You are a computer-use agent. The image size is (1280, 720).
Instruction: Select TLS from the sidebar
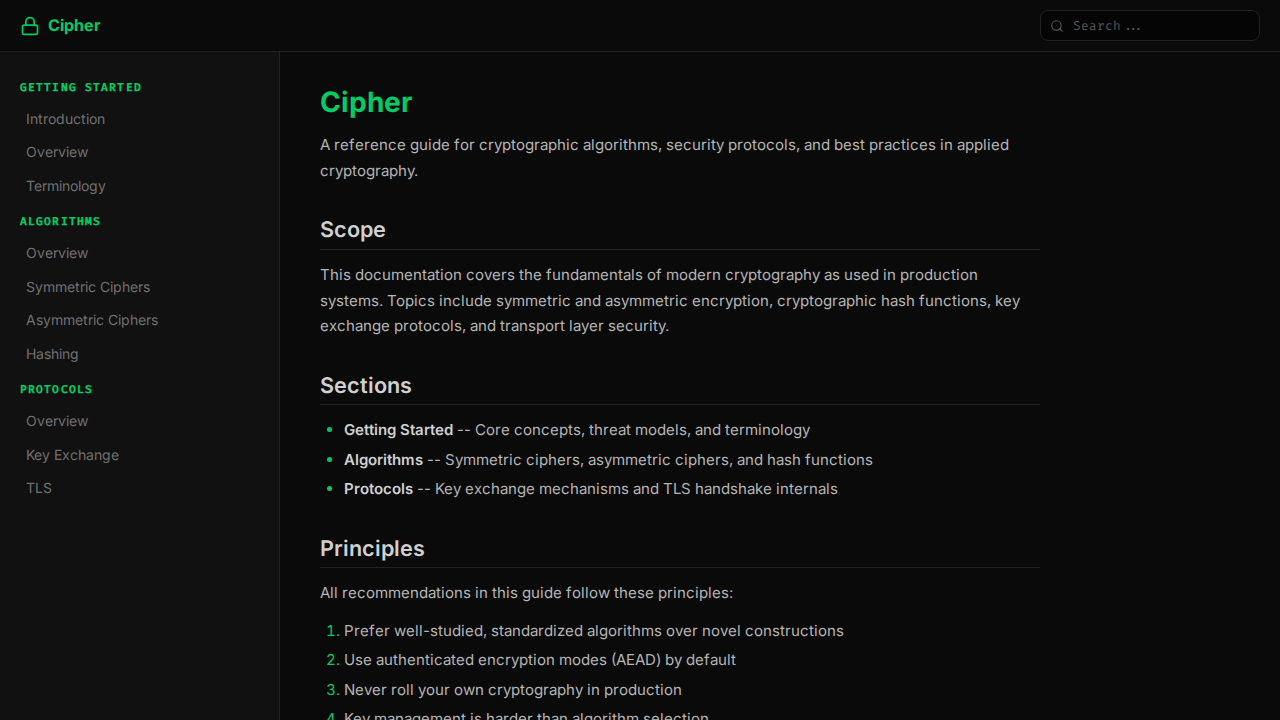click(x=39, y=488)
